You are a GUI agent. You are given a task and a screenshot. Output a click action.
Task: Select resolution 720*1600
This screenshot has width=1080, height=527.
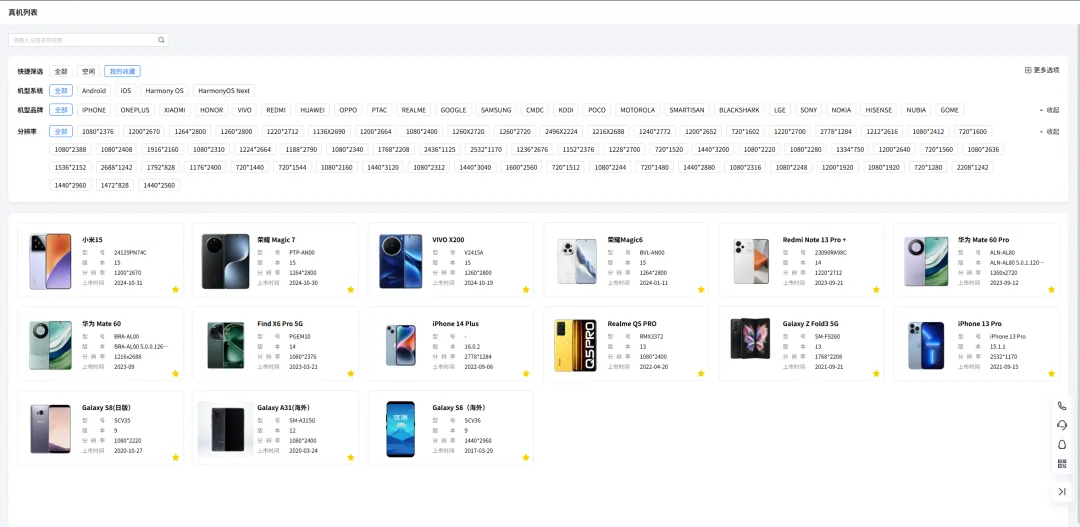click(973, 131)
